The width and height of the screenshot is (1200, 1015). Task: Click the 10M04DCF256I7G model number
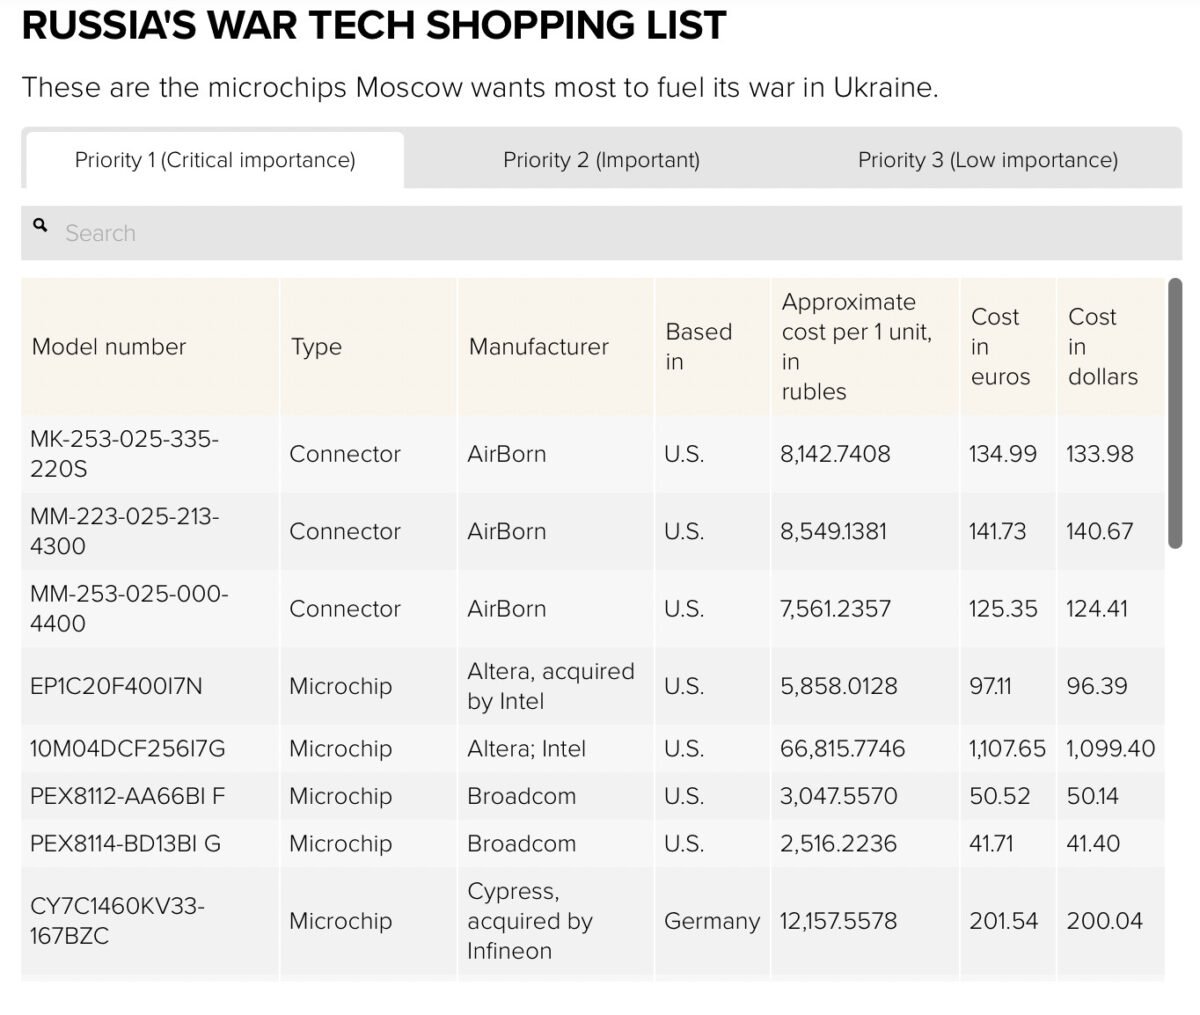click(x=128, y=749)
